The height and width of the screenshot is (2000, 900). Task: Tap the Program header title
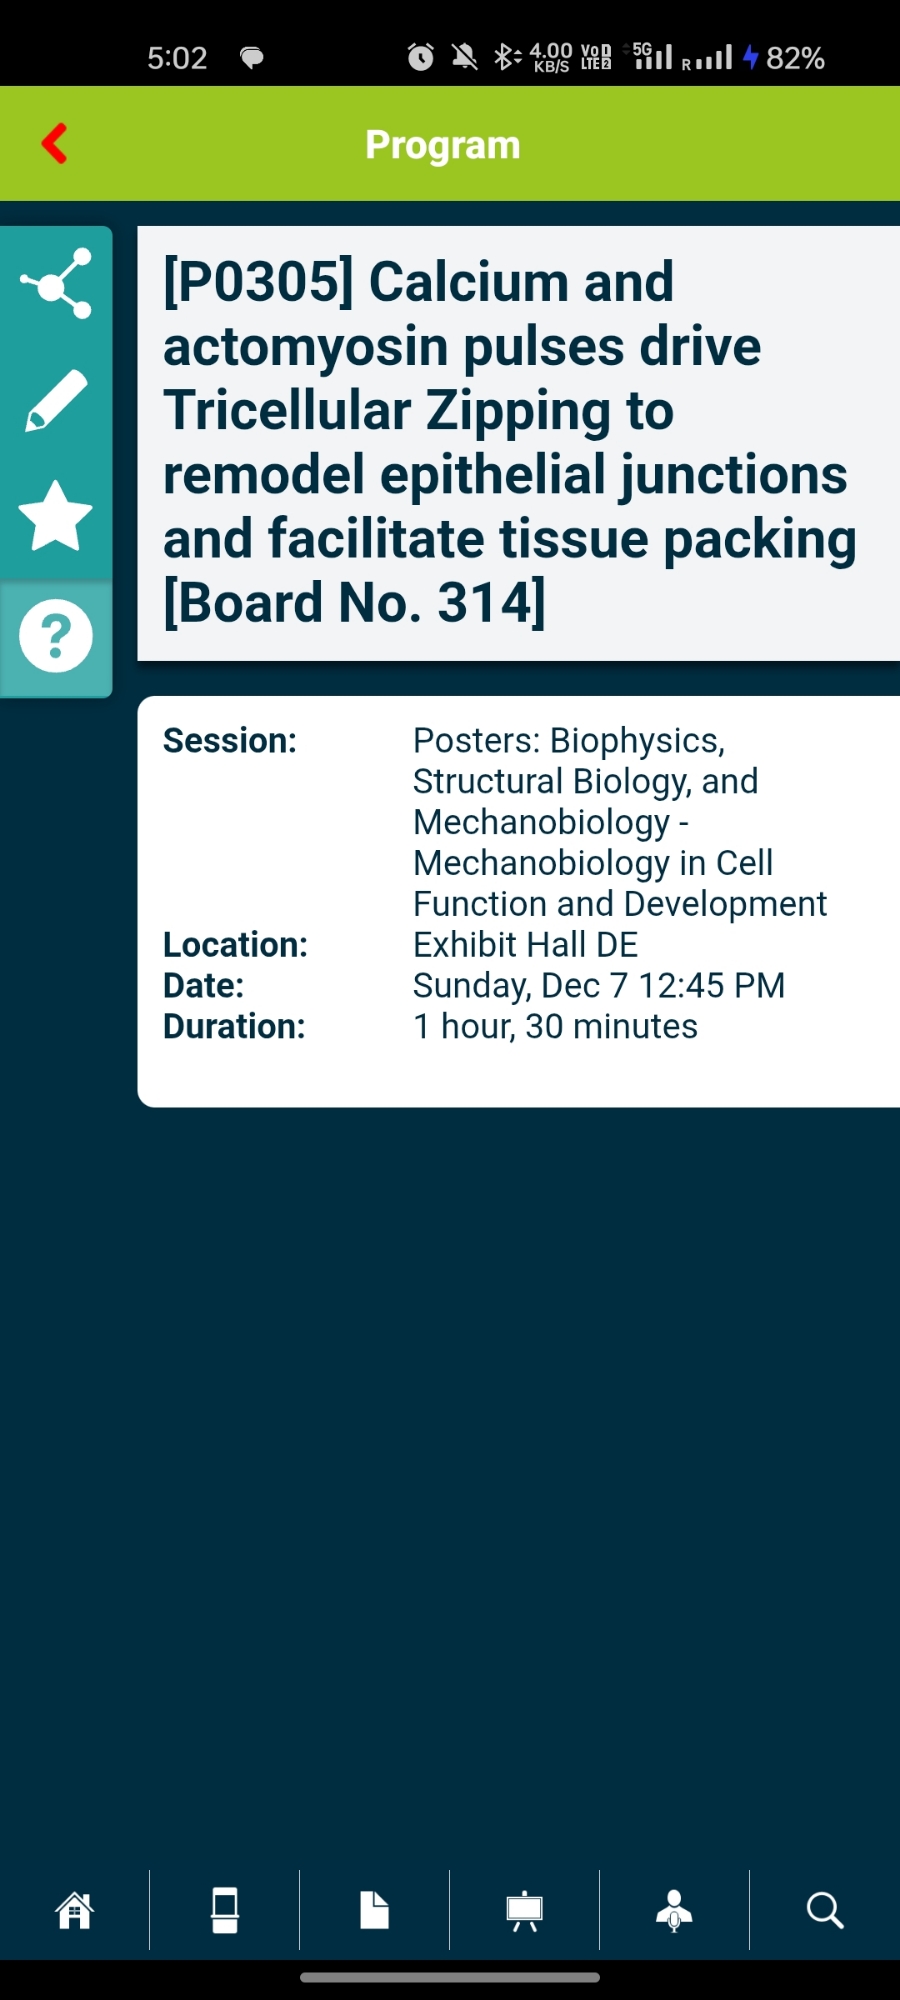[x=443, y=145]
